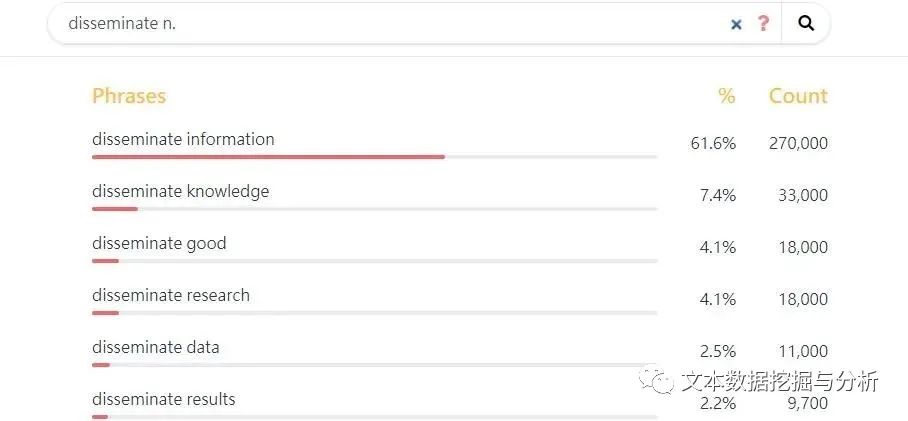Click the red bar under 'disseminate information'
This screenshot has width=908, height=421.
[x=268, y=157]
